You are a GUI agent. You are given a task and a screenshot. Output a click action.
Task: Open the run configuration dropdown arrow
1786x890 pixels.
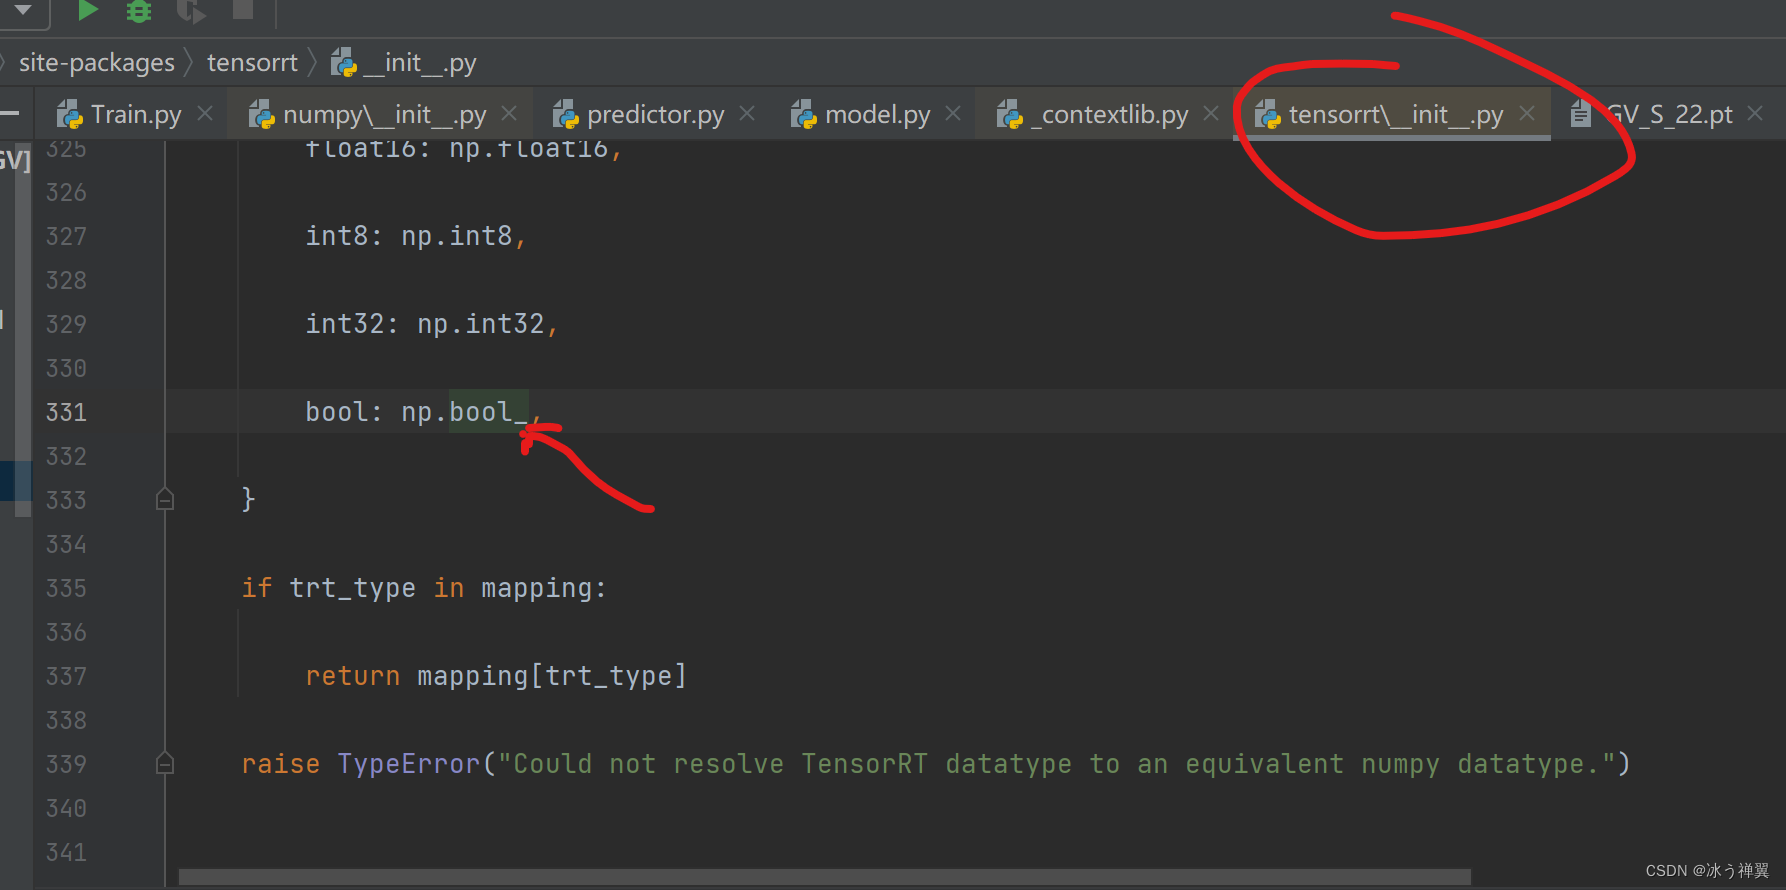tap(23, 9)
